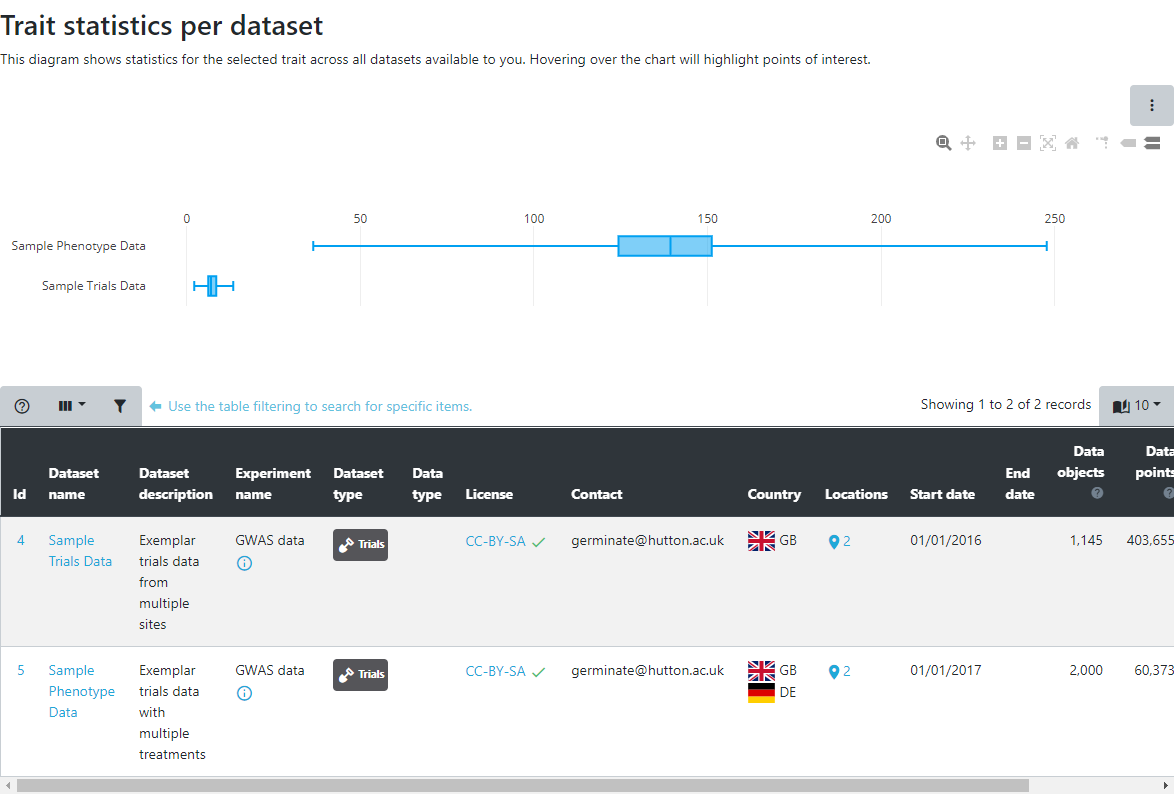Toggle spike lines on the chart
Viewport: 1174px width, 794px height.
1102,143
